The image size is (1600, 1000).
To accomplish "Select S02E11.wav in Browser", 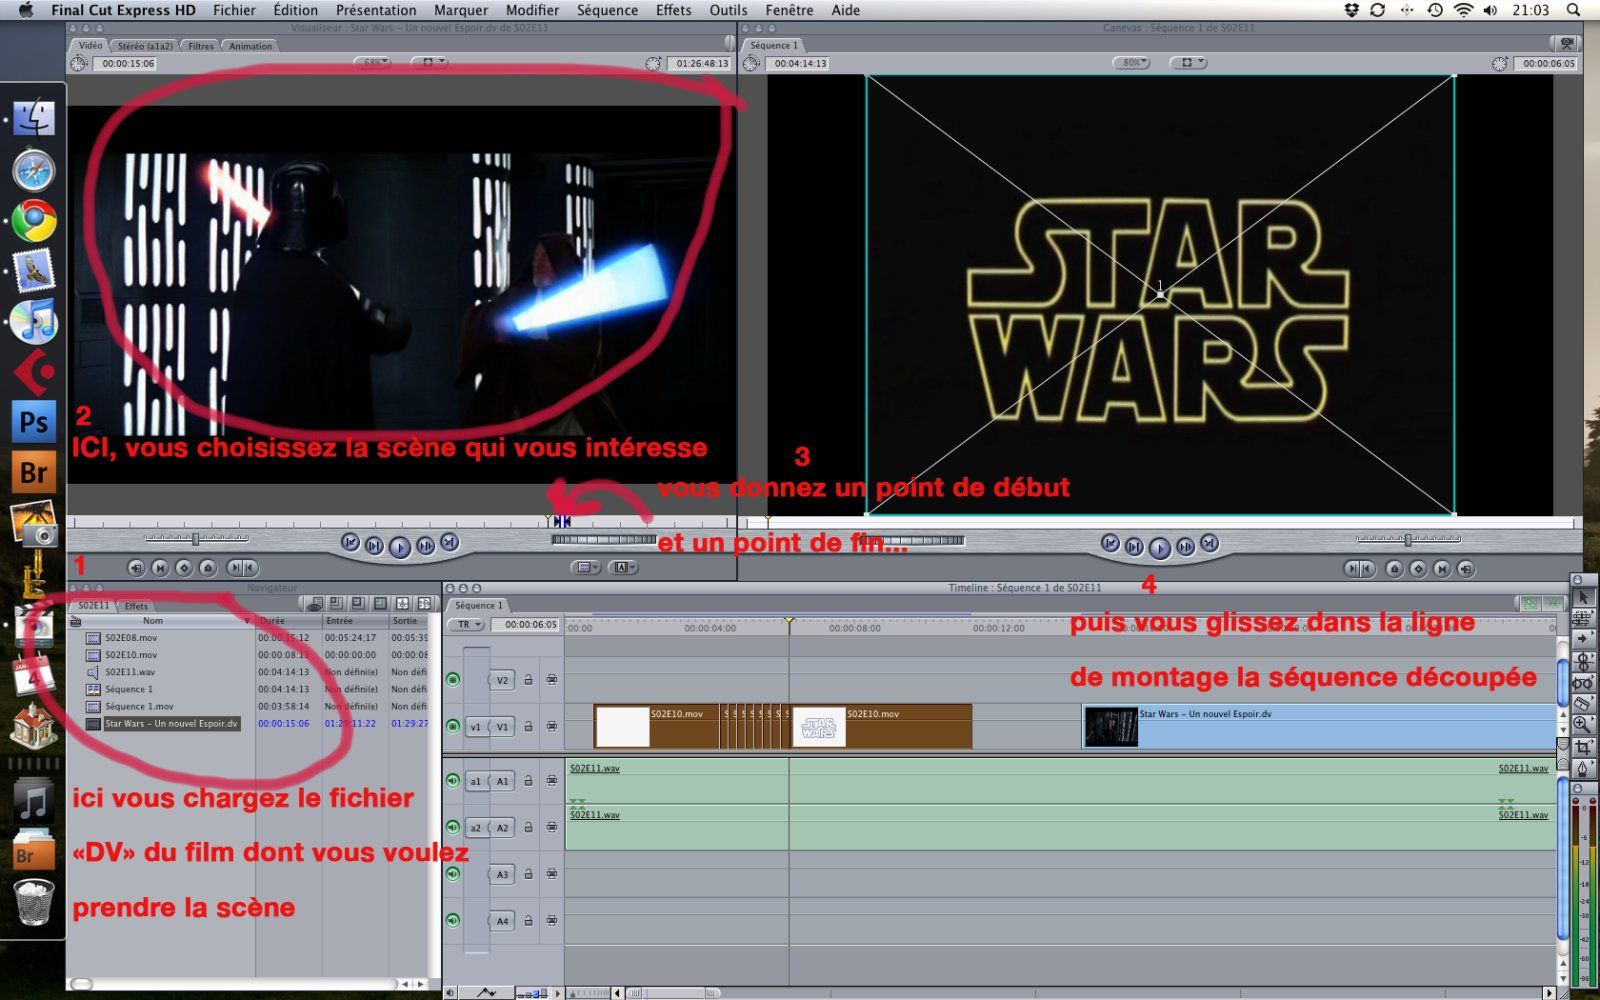I will [130, 672].
